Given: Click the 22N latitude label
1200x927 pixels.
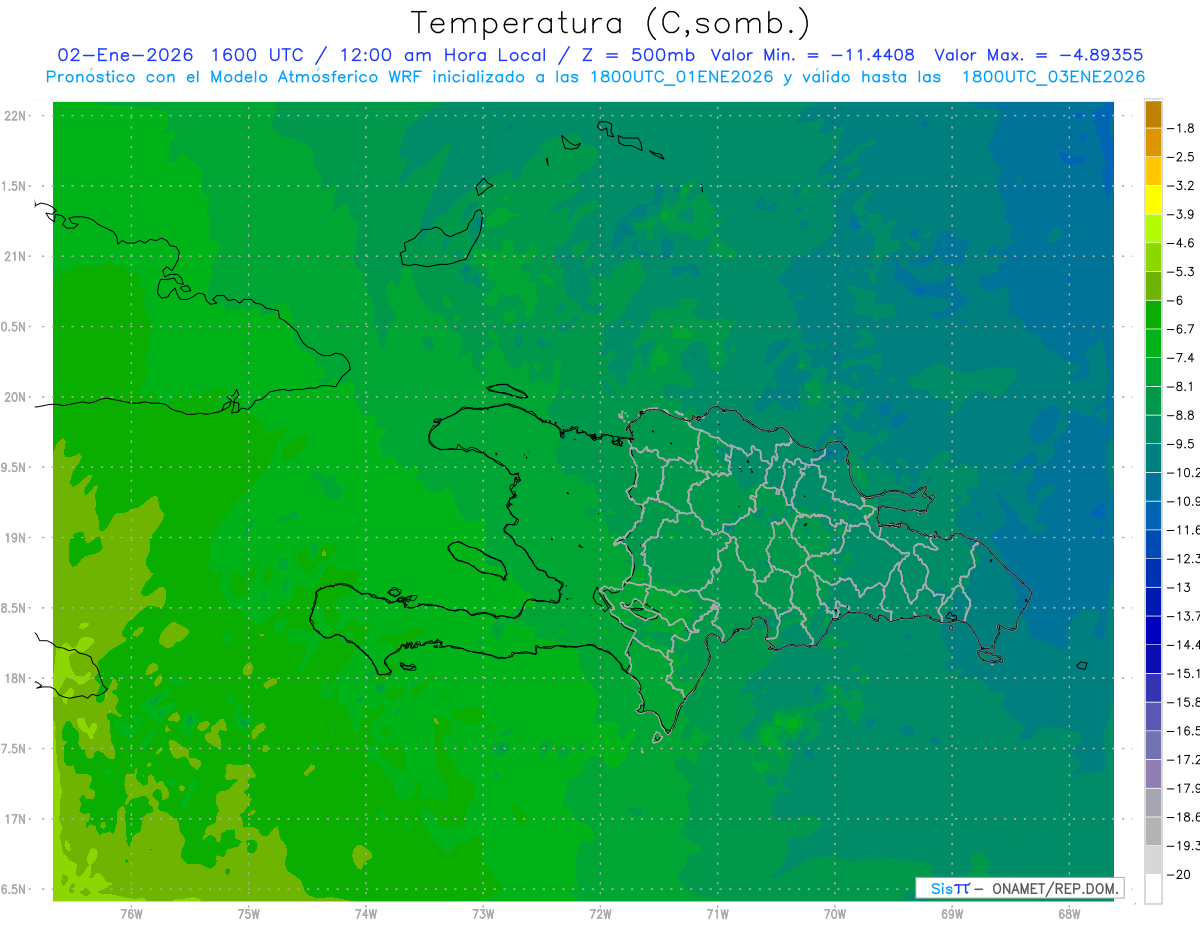Looking at the screenshot, I should tap(15, 116).
